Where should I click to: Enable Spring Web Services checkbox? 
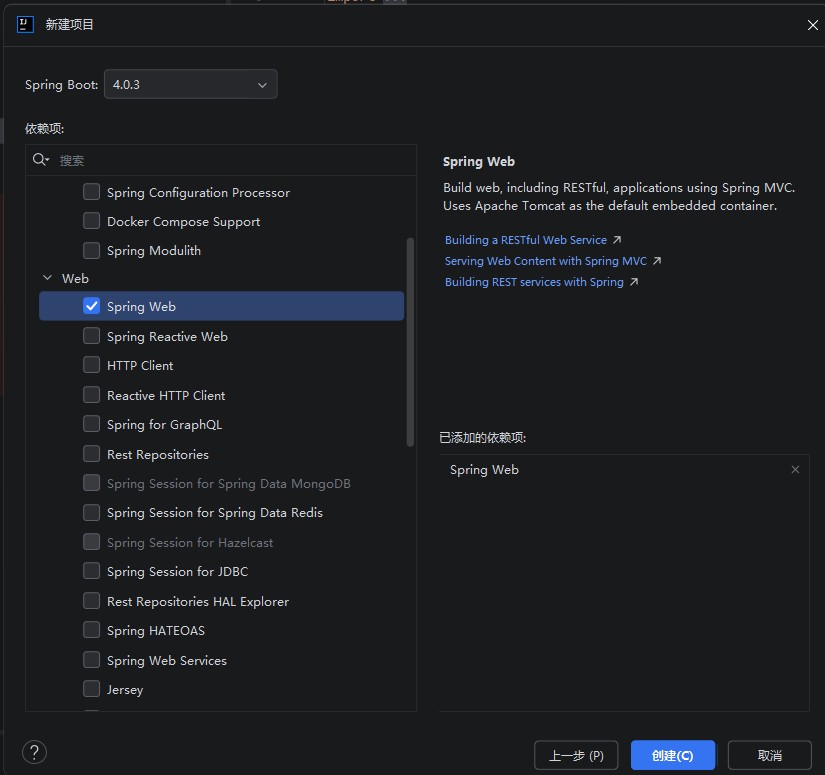(92, 660)
